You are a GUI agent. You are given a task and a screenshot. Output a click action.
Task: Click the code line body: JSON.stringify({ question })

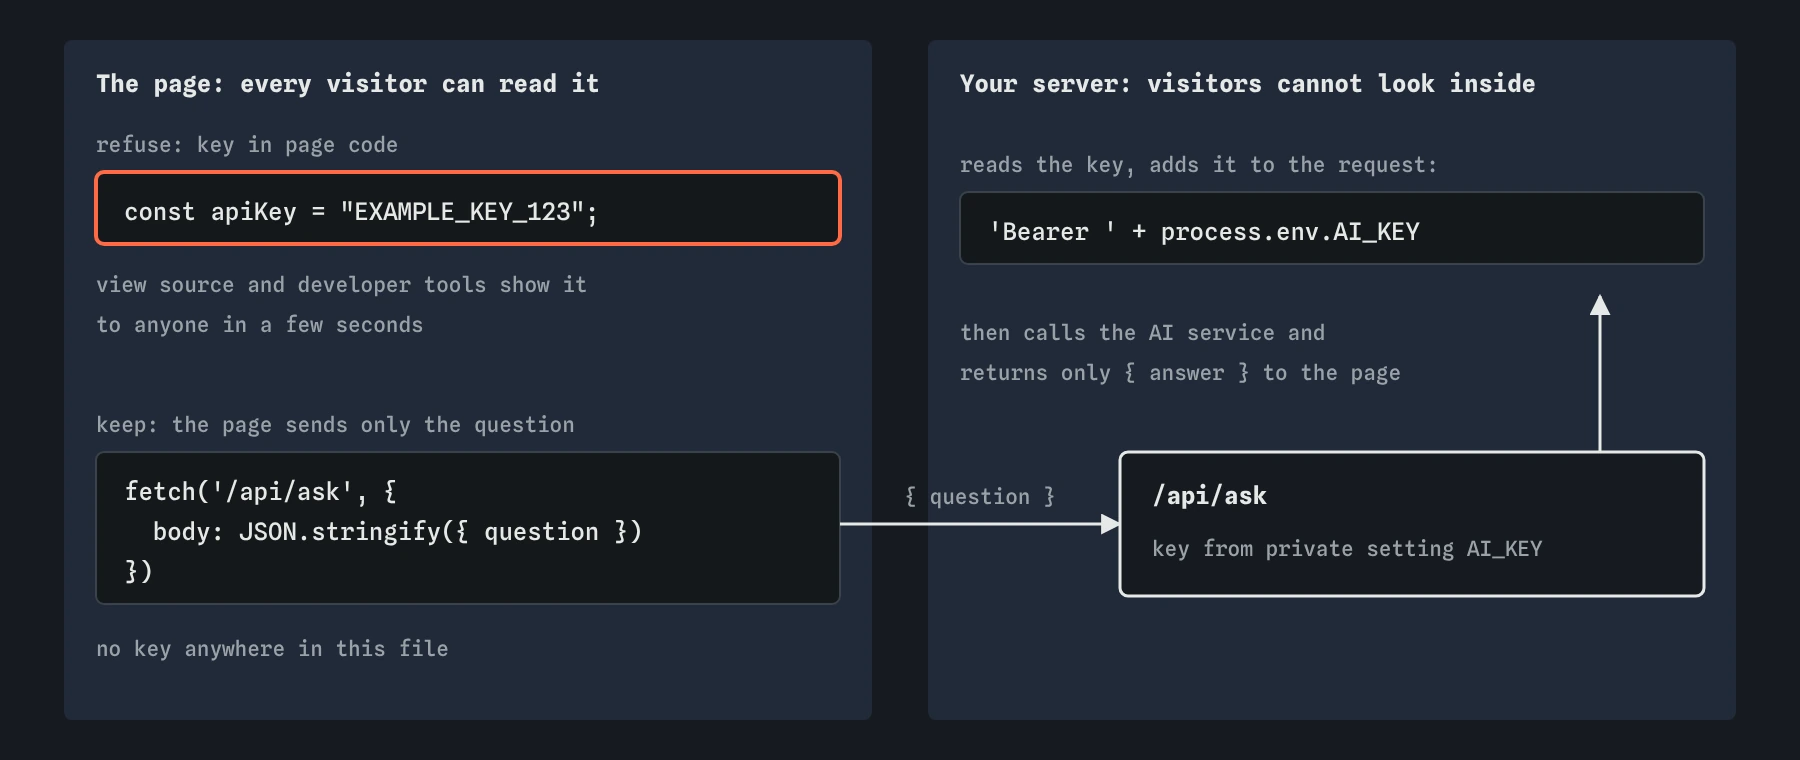click(397, 532)
